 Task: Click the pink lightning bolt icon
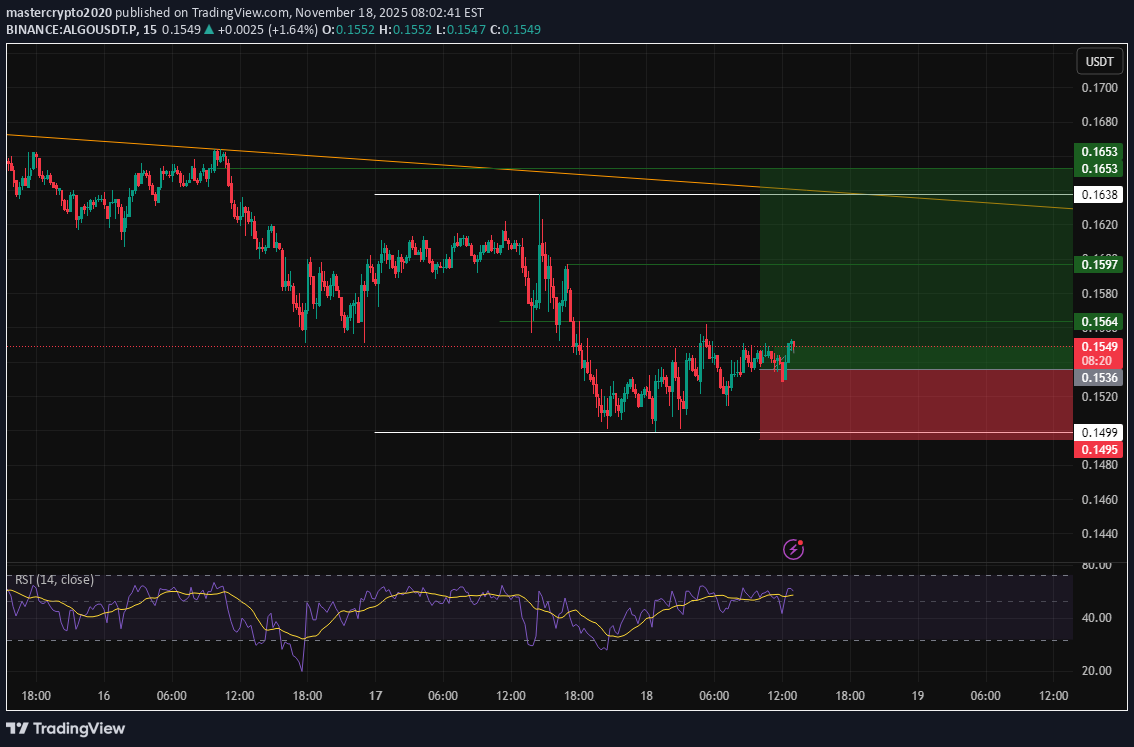click(794, 548)
